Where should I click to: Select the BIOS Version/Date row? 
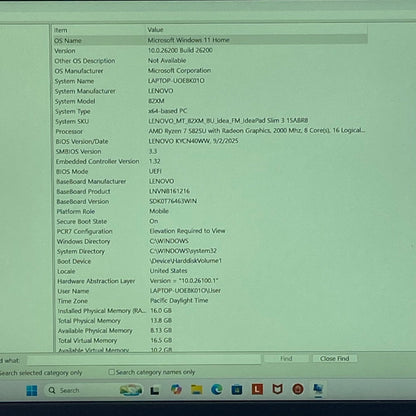tap(210, 141)
